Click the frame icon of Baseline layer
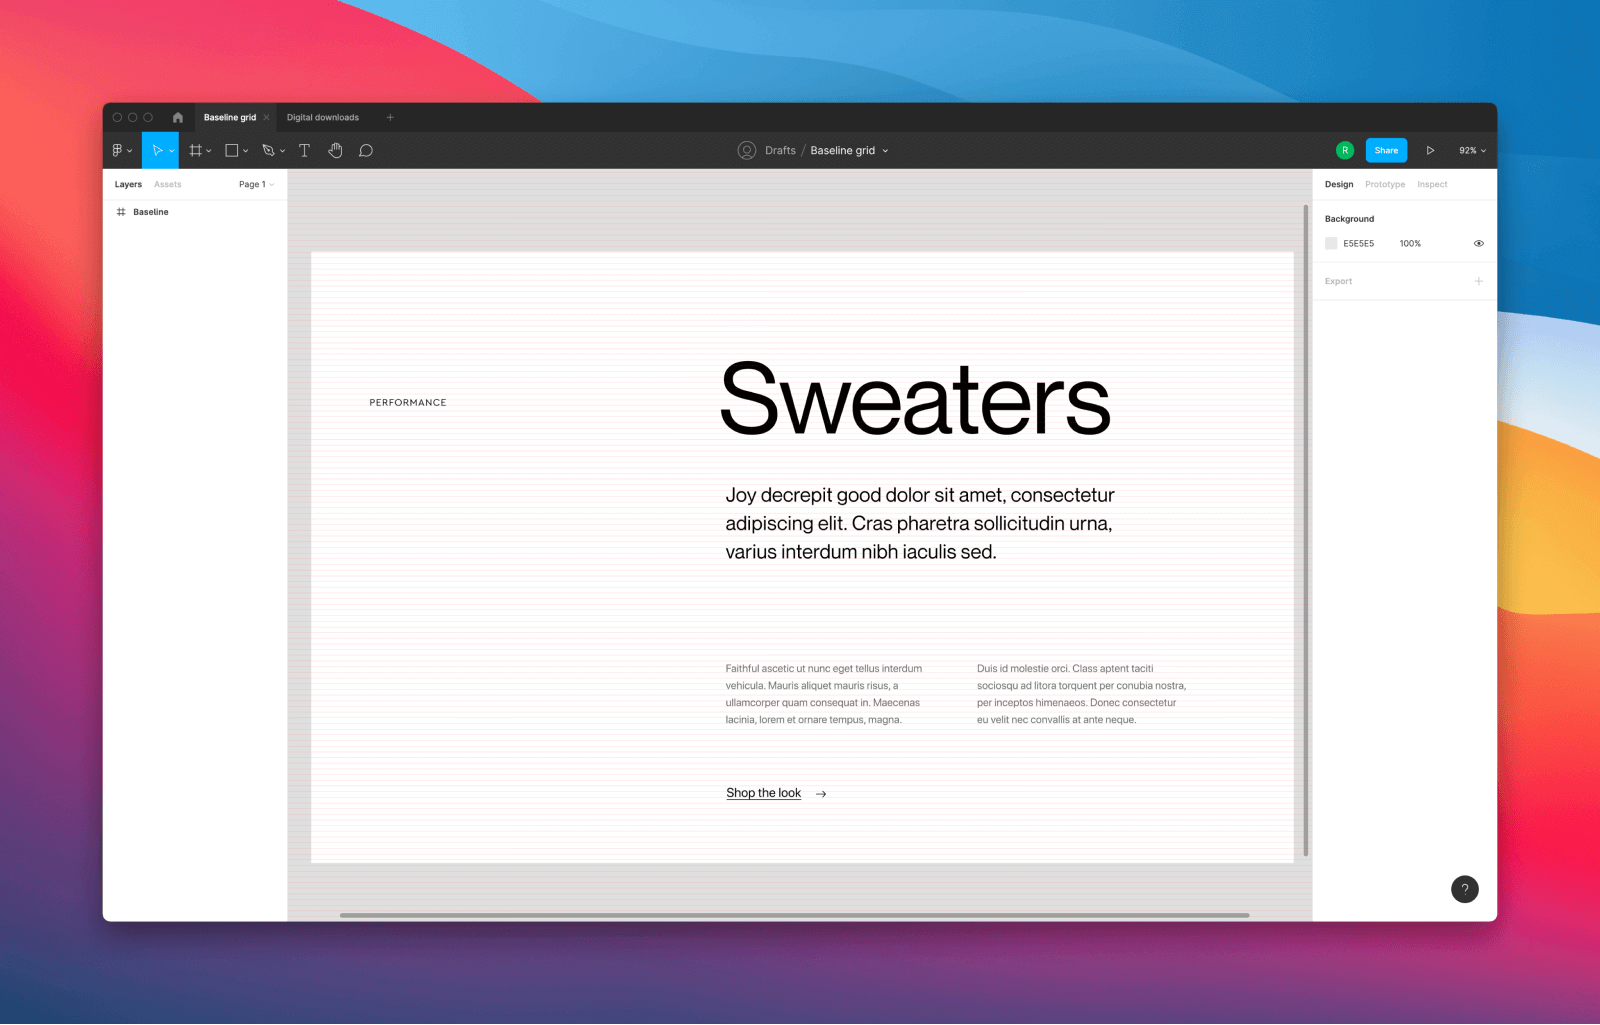Screen dimensions: 1600x1025 click(x=121, y=212)
